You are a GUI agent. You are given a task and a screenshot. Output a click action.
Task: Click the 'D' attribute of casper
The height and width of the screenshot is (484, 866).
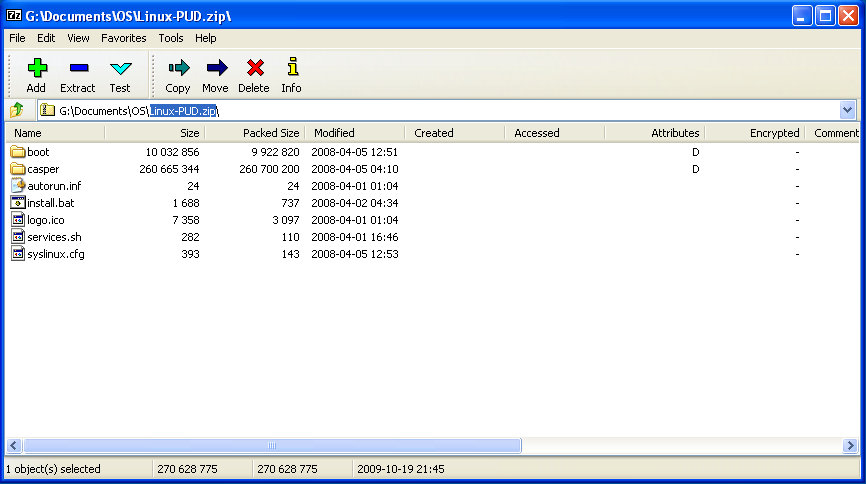coord(695,169)
